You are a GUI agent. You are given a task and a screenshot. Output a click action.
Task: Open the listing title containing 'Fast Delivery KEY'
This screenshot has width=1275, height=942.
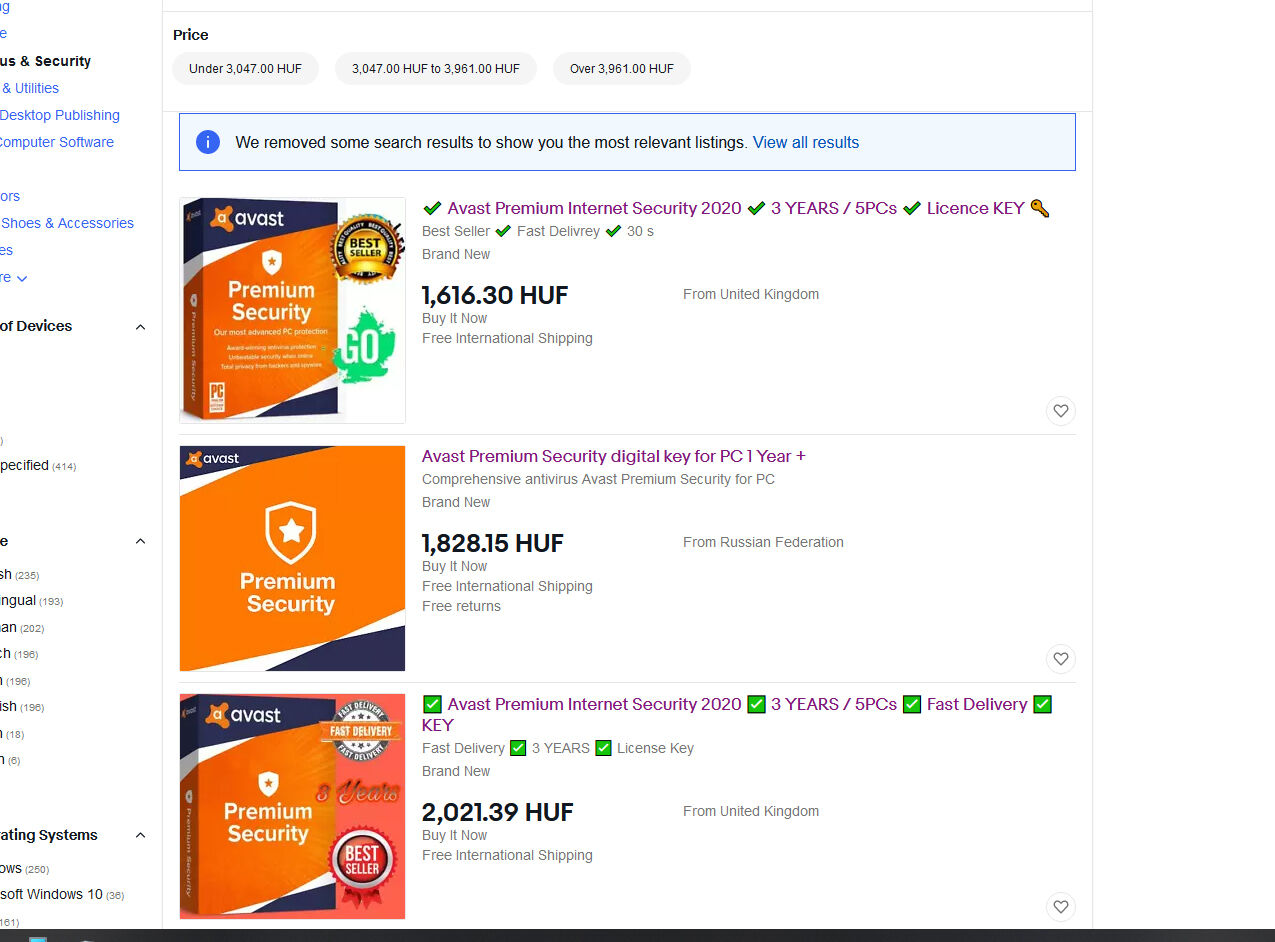737,714
